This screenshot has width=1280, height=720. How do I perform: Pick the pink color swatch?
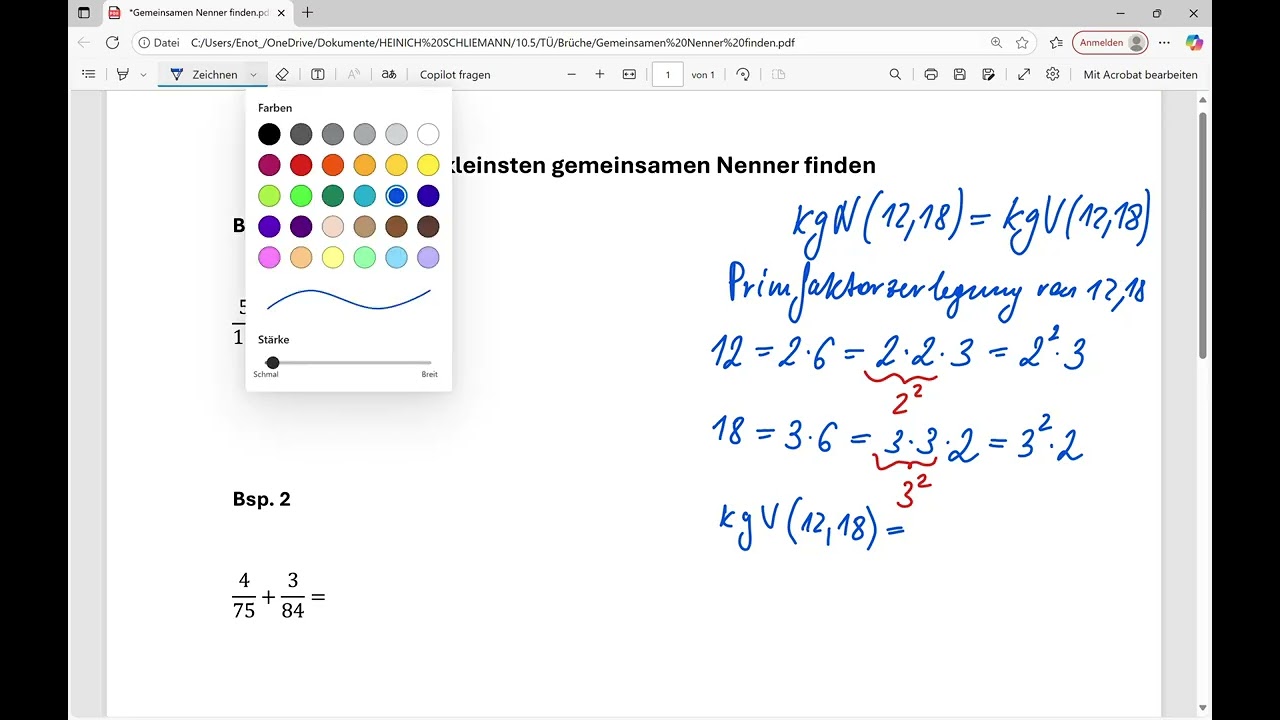click(269, 258)
